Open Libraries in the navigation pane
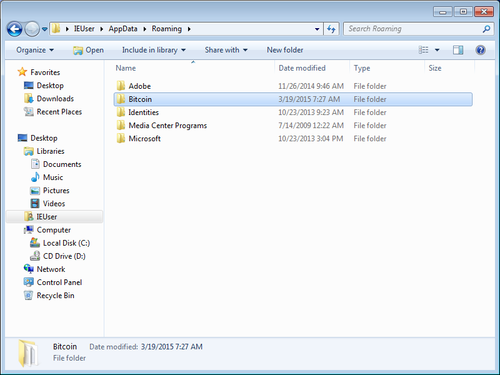Viewport: 500px width, 375px height. [50, 151]
